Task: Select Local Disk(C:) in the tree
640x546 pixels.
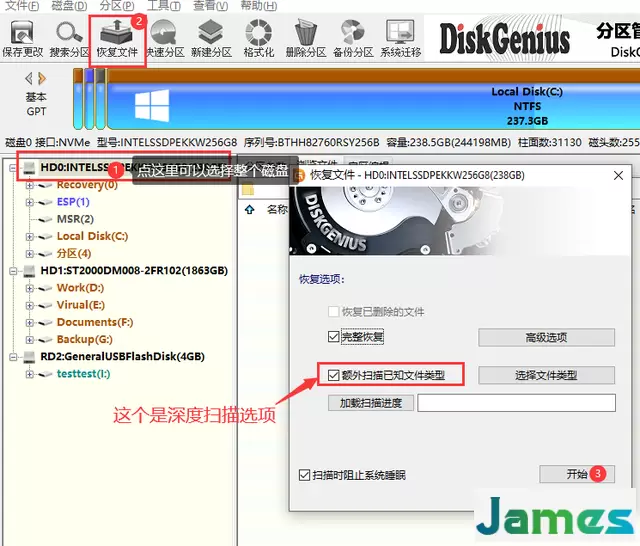Action: pos(92,236)
